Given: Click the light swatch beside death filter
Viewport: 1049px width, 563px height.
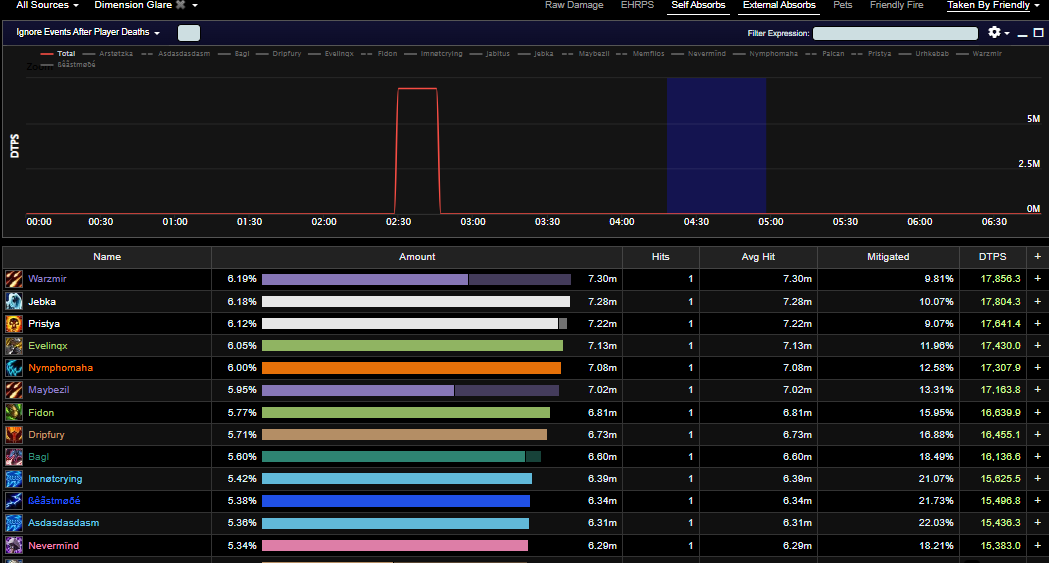Looking at the screenshot, I should tap(189, 33).
